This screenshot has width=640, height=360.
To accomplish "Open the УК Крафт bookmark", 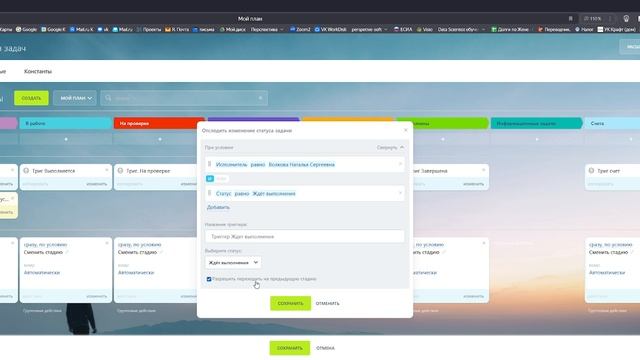I will click(x=616, y=29).
